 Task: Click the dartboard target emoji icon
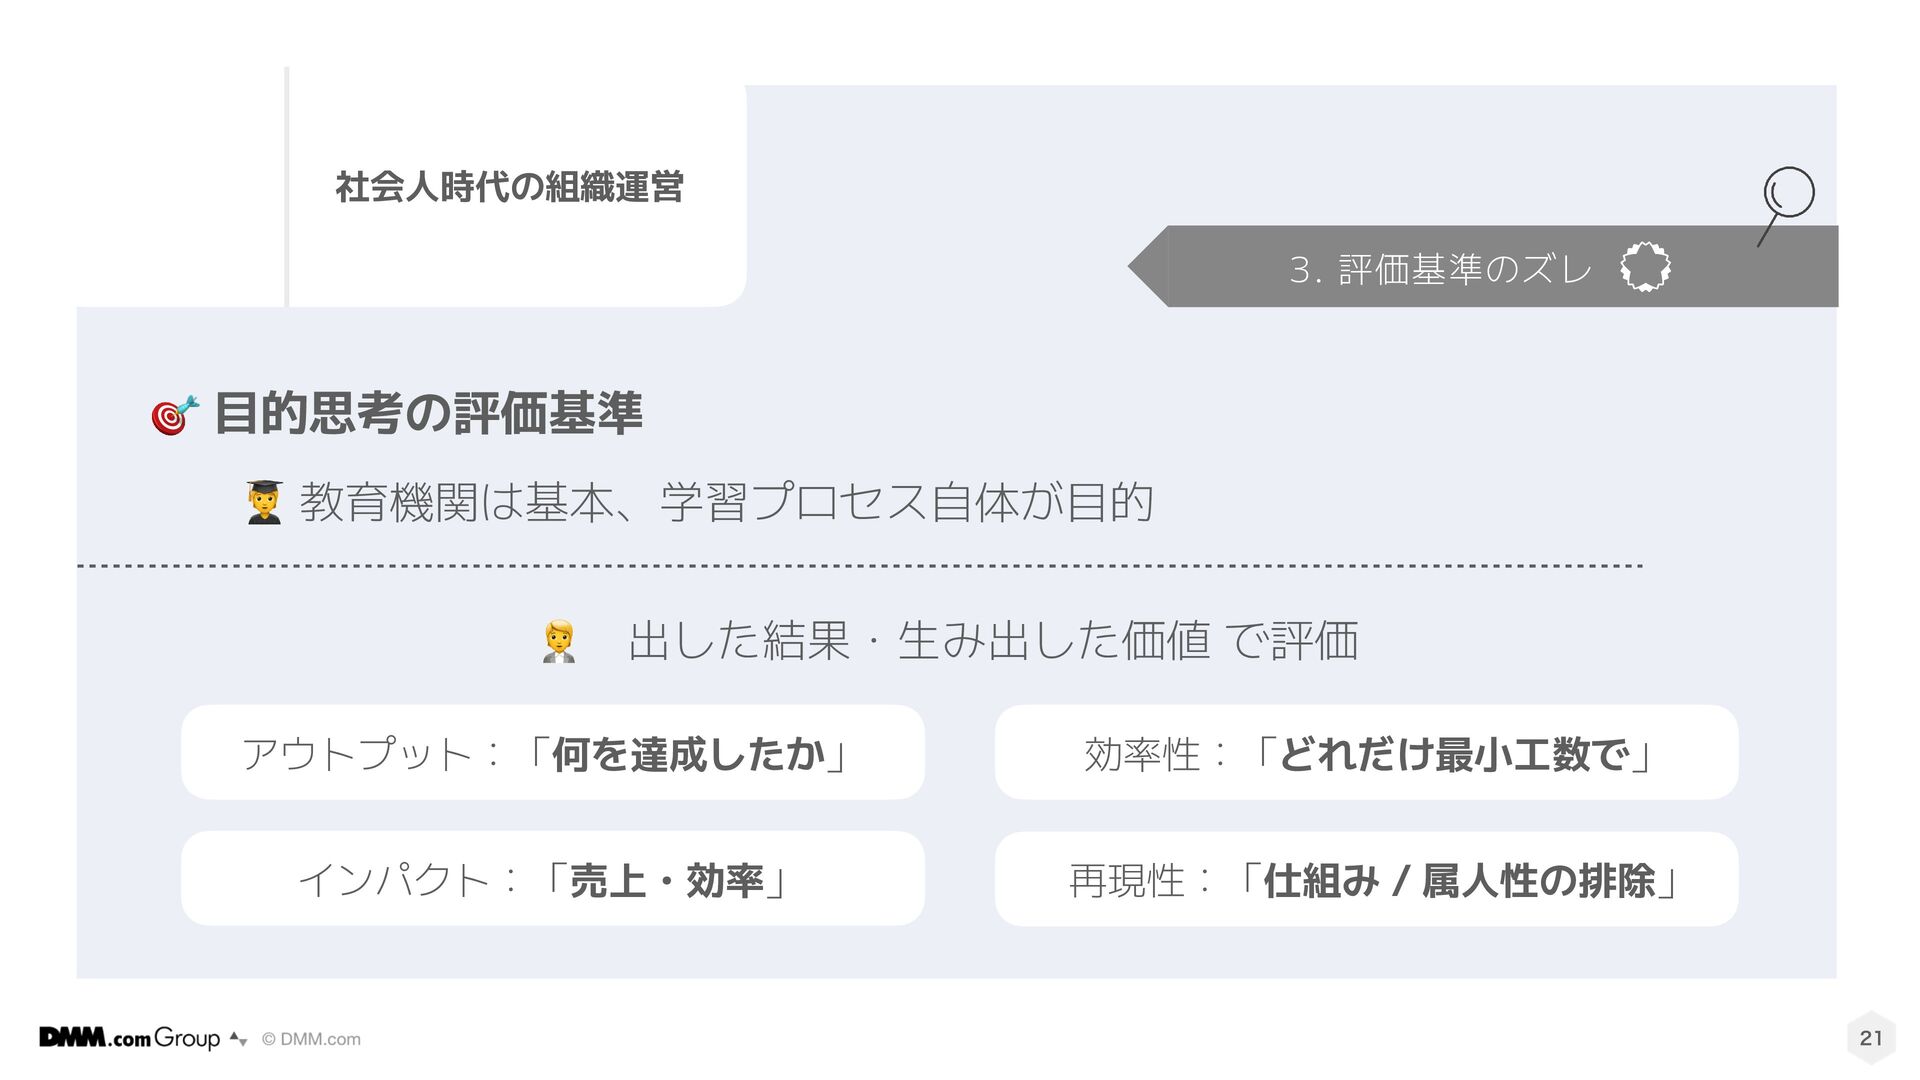click(x=174, y=414)
